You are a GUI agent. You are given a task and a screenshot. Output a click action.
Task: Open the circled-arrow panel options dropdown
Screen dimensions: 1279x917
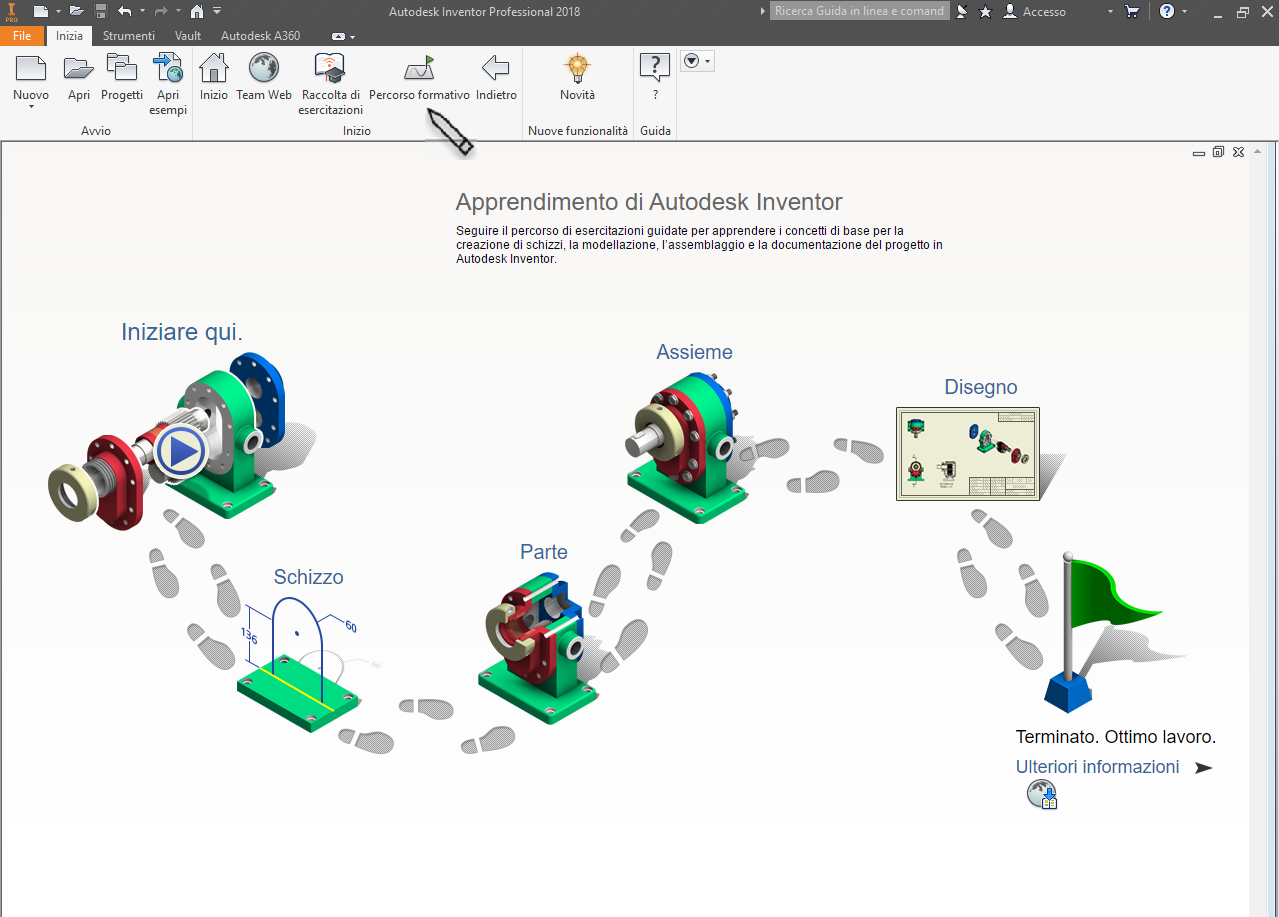pos(697,62)
